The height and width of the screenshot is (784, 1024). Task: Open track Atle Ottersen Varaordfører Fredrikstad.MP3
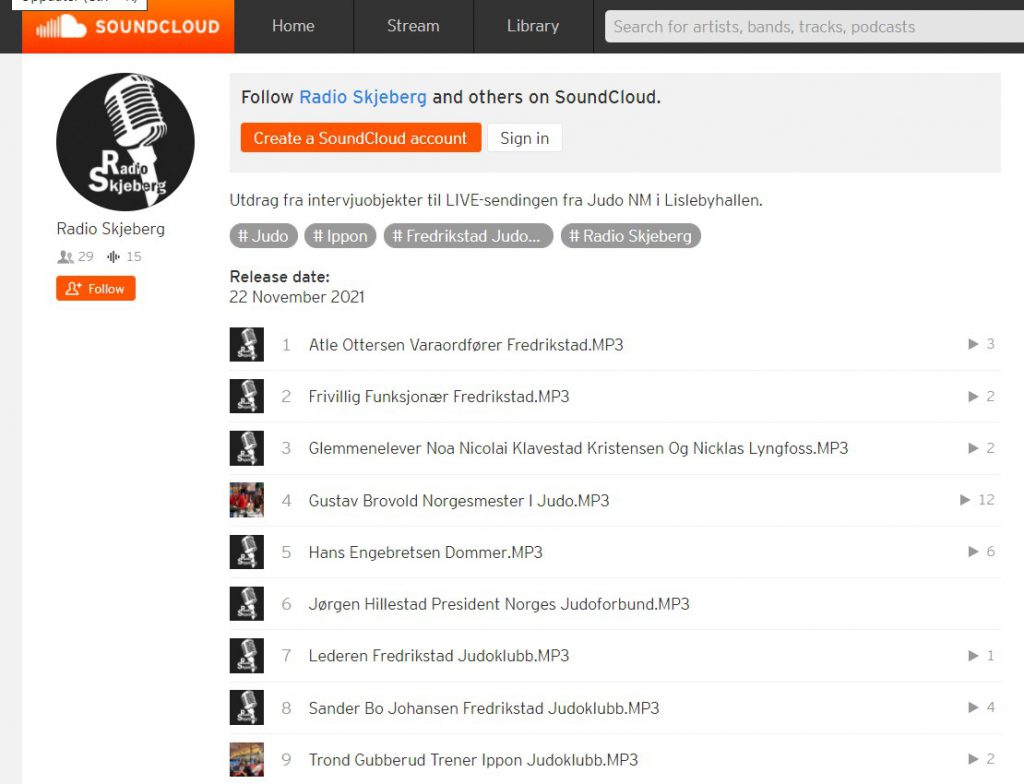pyautogui.click(x=466, y=345)
